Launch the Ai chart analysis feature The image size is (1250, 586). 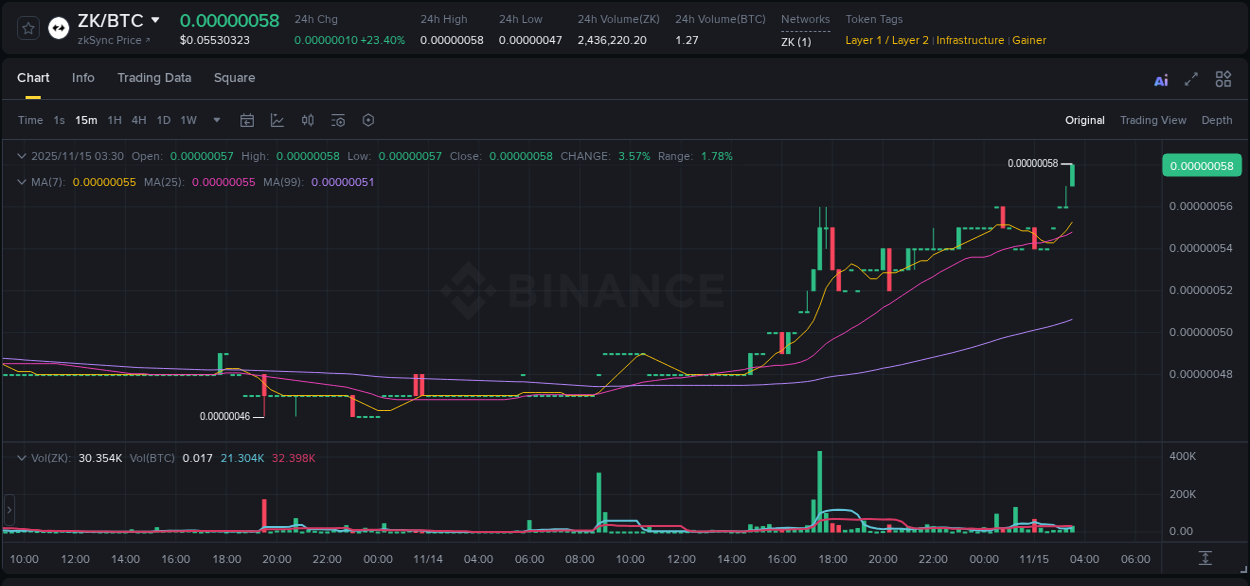[x=1161, y=79]
